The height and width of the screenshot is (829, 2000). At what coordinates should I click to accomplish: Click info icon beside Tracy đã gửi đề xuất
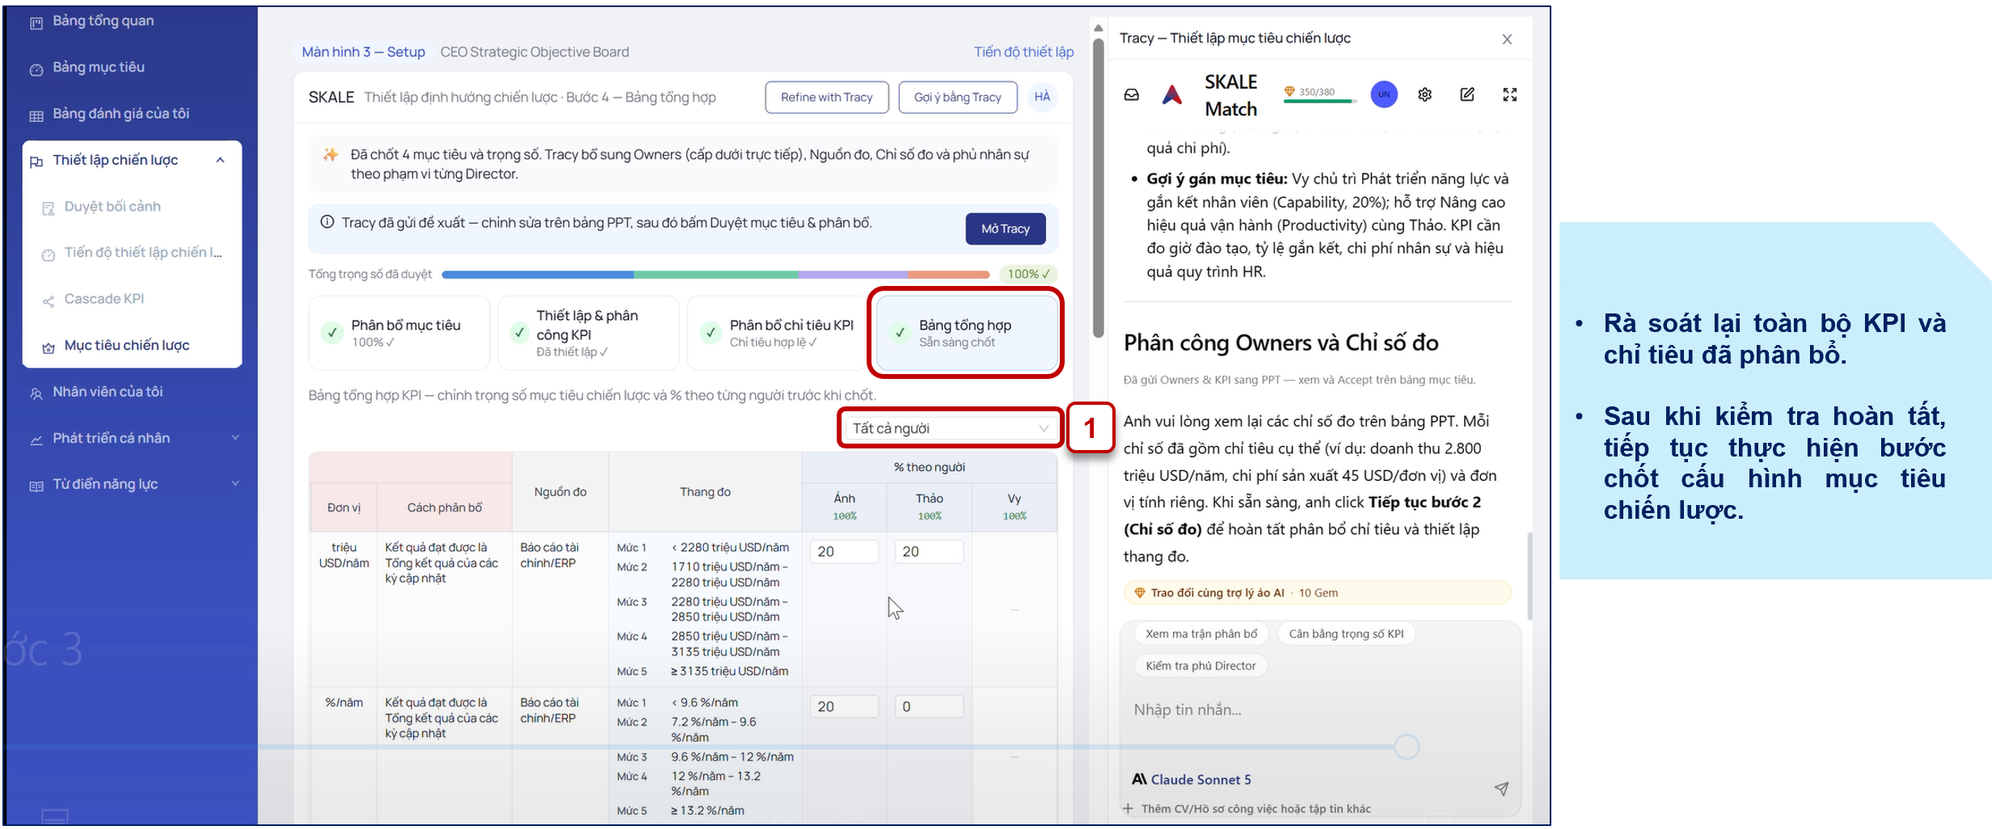coord(327,222)
